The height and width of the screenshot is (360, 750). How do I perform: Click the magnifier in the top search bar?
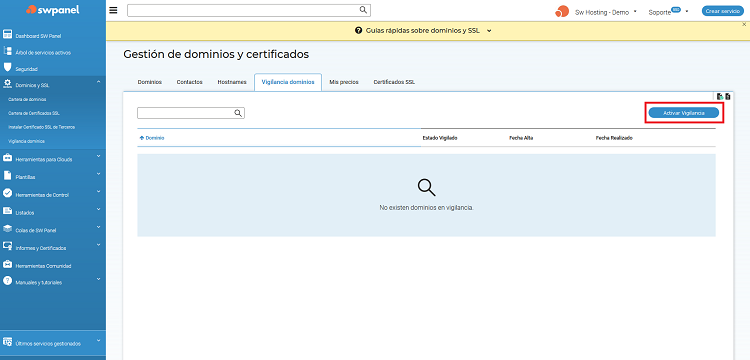coord(363,10)
